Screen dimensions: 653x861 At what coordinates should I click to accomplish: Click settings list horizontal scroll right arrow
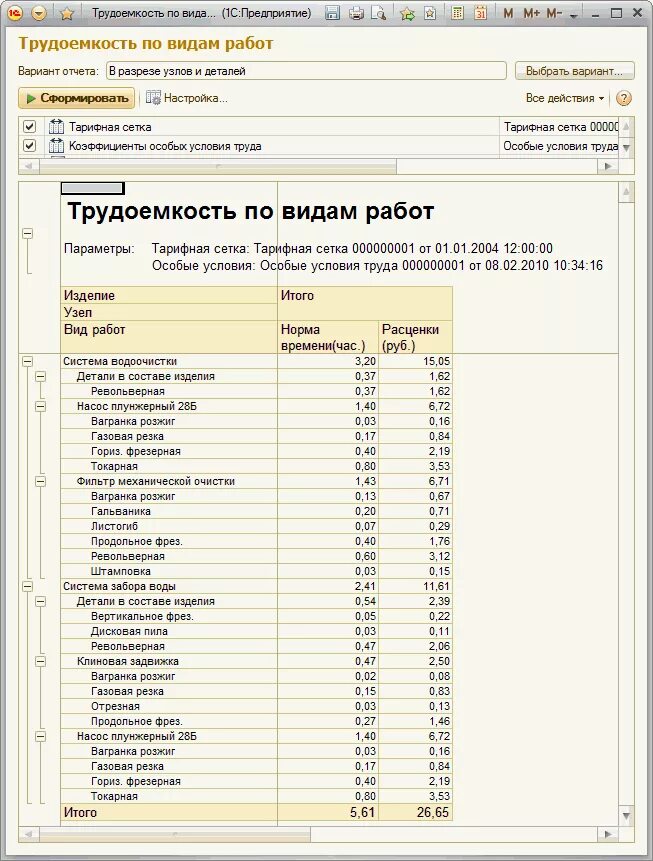coord(608,166)
